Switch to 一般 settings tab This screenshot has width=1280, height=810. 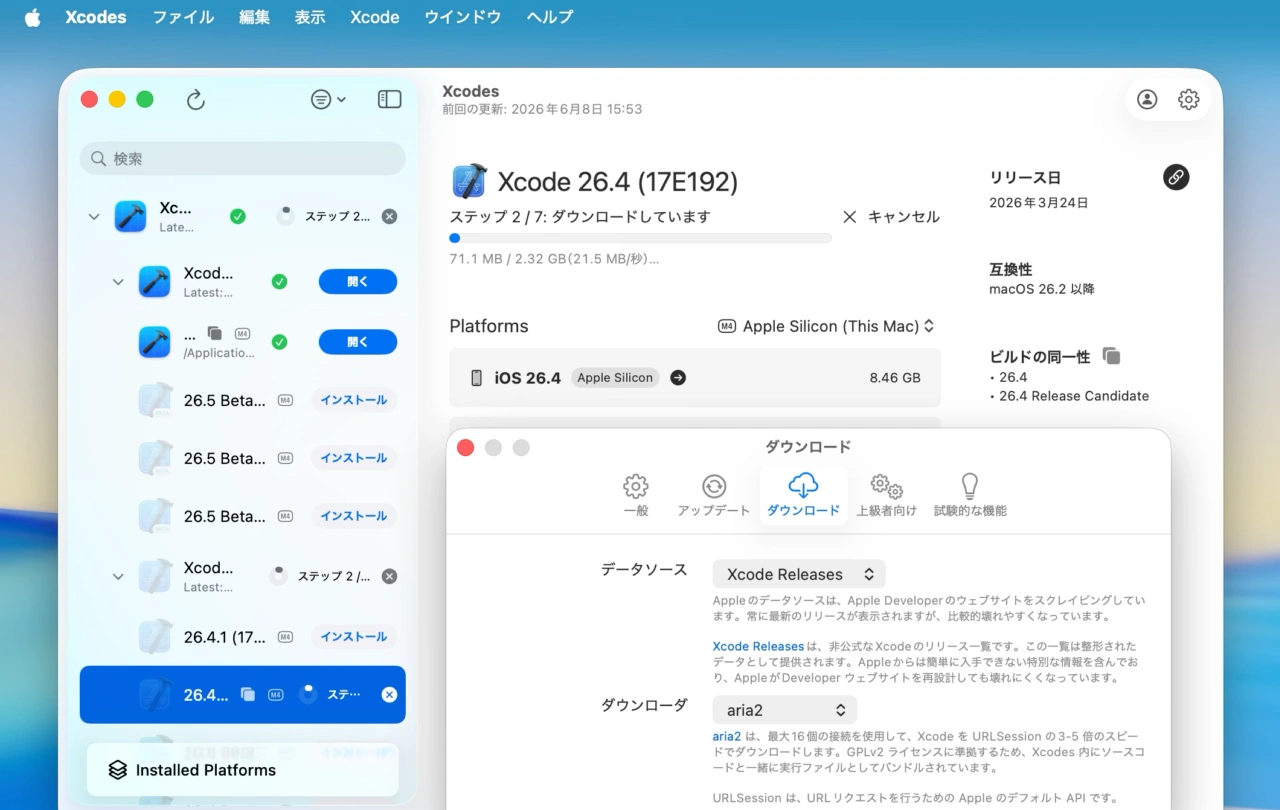click(x=636, y=495)
